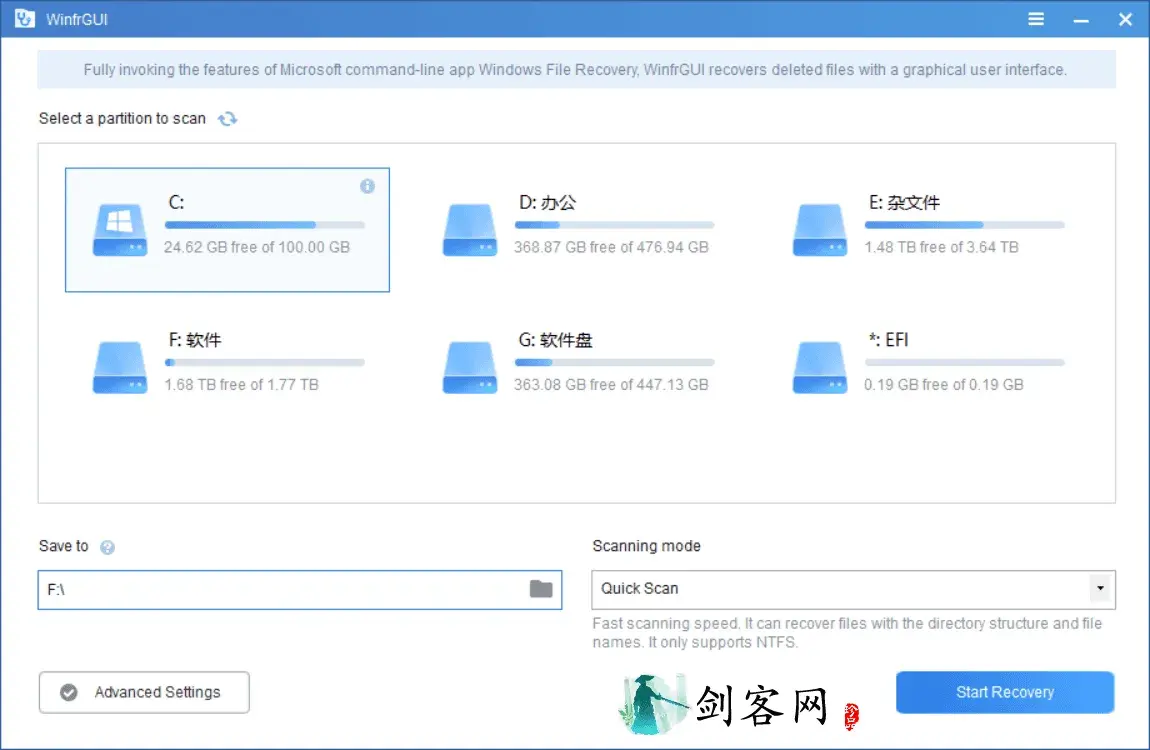This screenshot has width=1150, height=750.
Task: Click drive D: 办公 usage bar
Action: coord(615,225)
